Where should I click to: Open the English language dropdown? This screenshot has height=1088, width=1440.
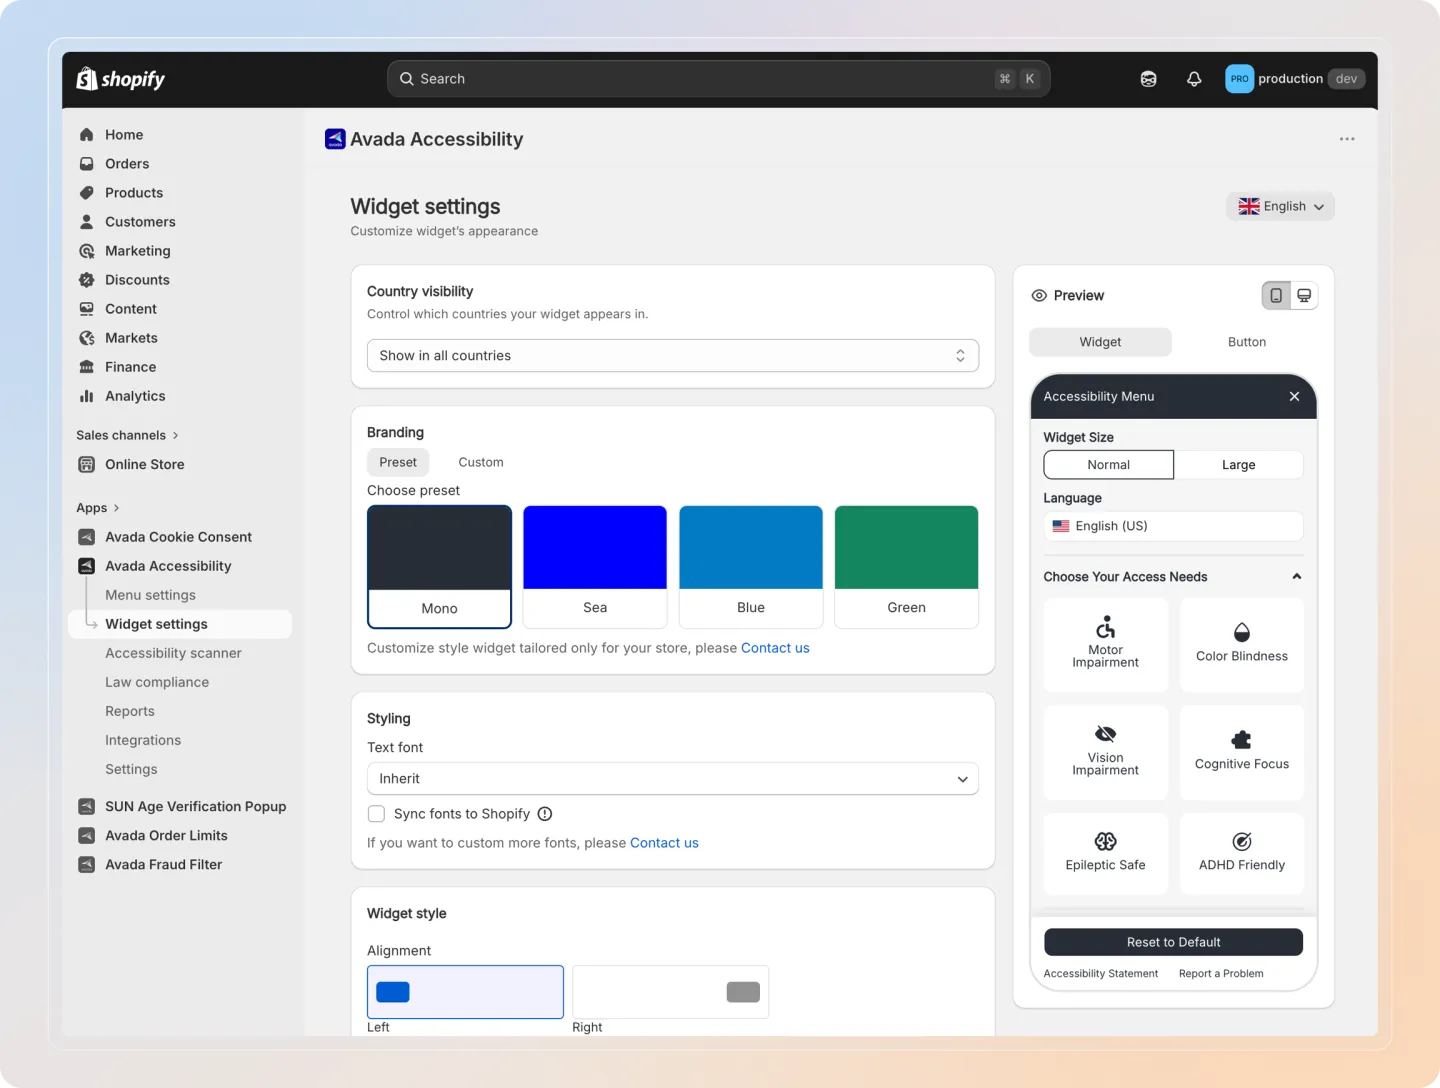click(x=1280, y=207)
